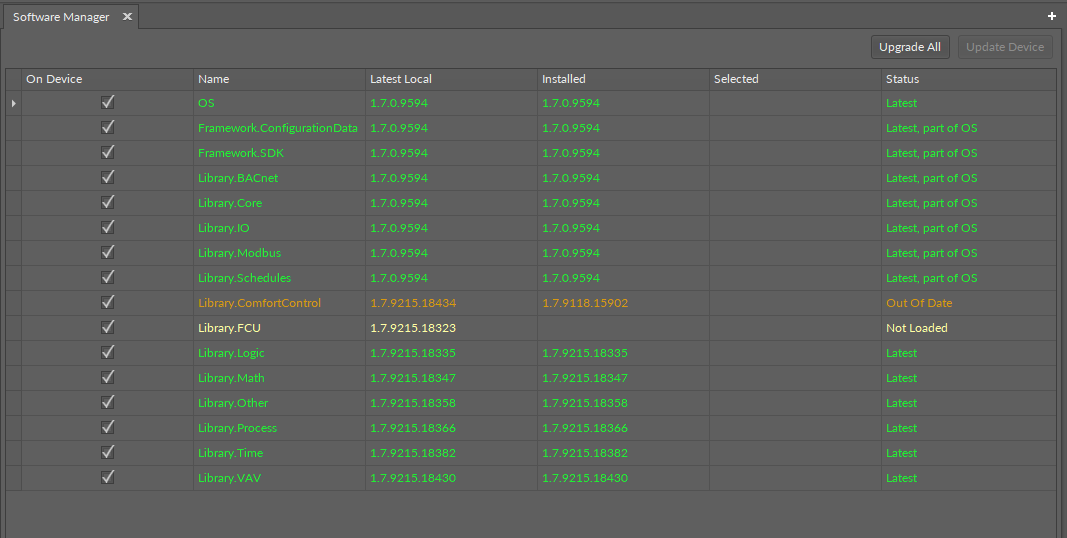Toggle the On Device checkbox for Library.Other

coord(108,402)
